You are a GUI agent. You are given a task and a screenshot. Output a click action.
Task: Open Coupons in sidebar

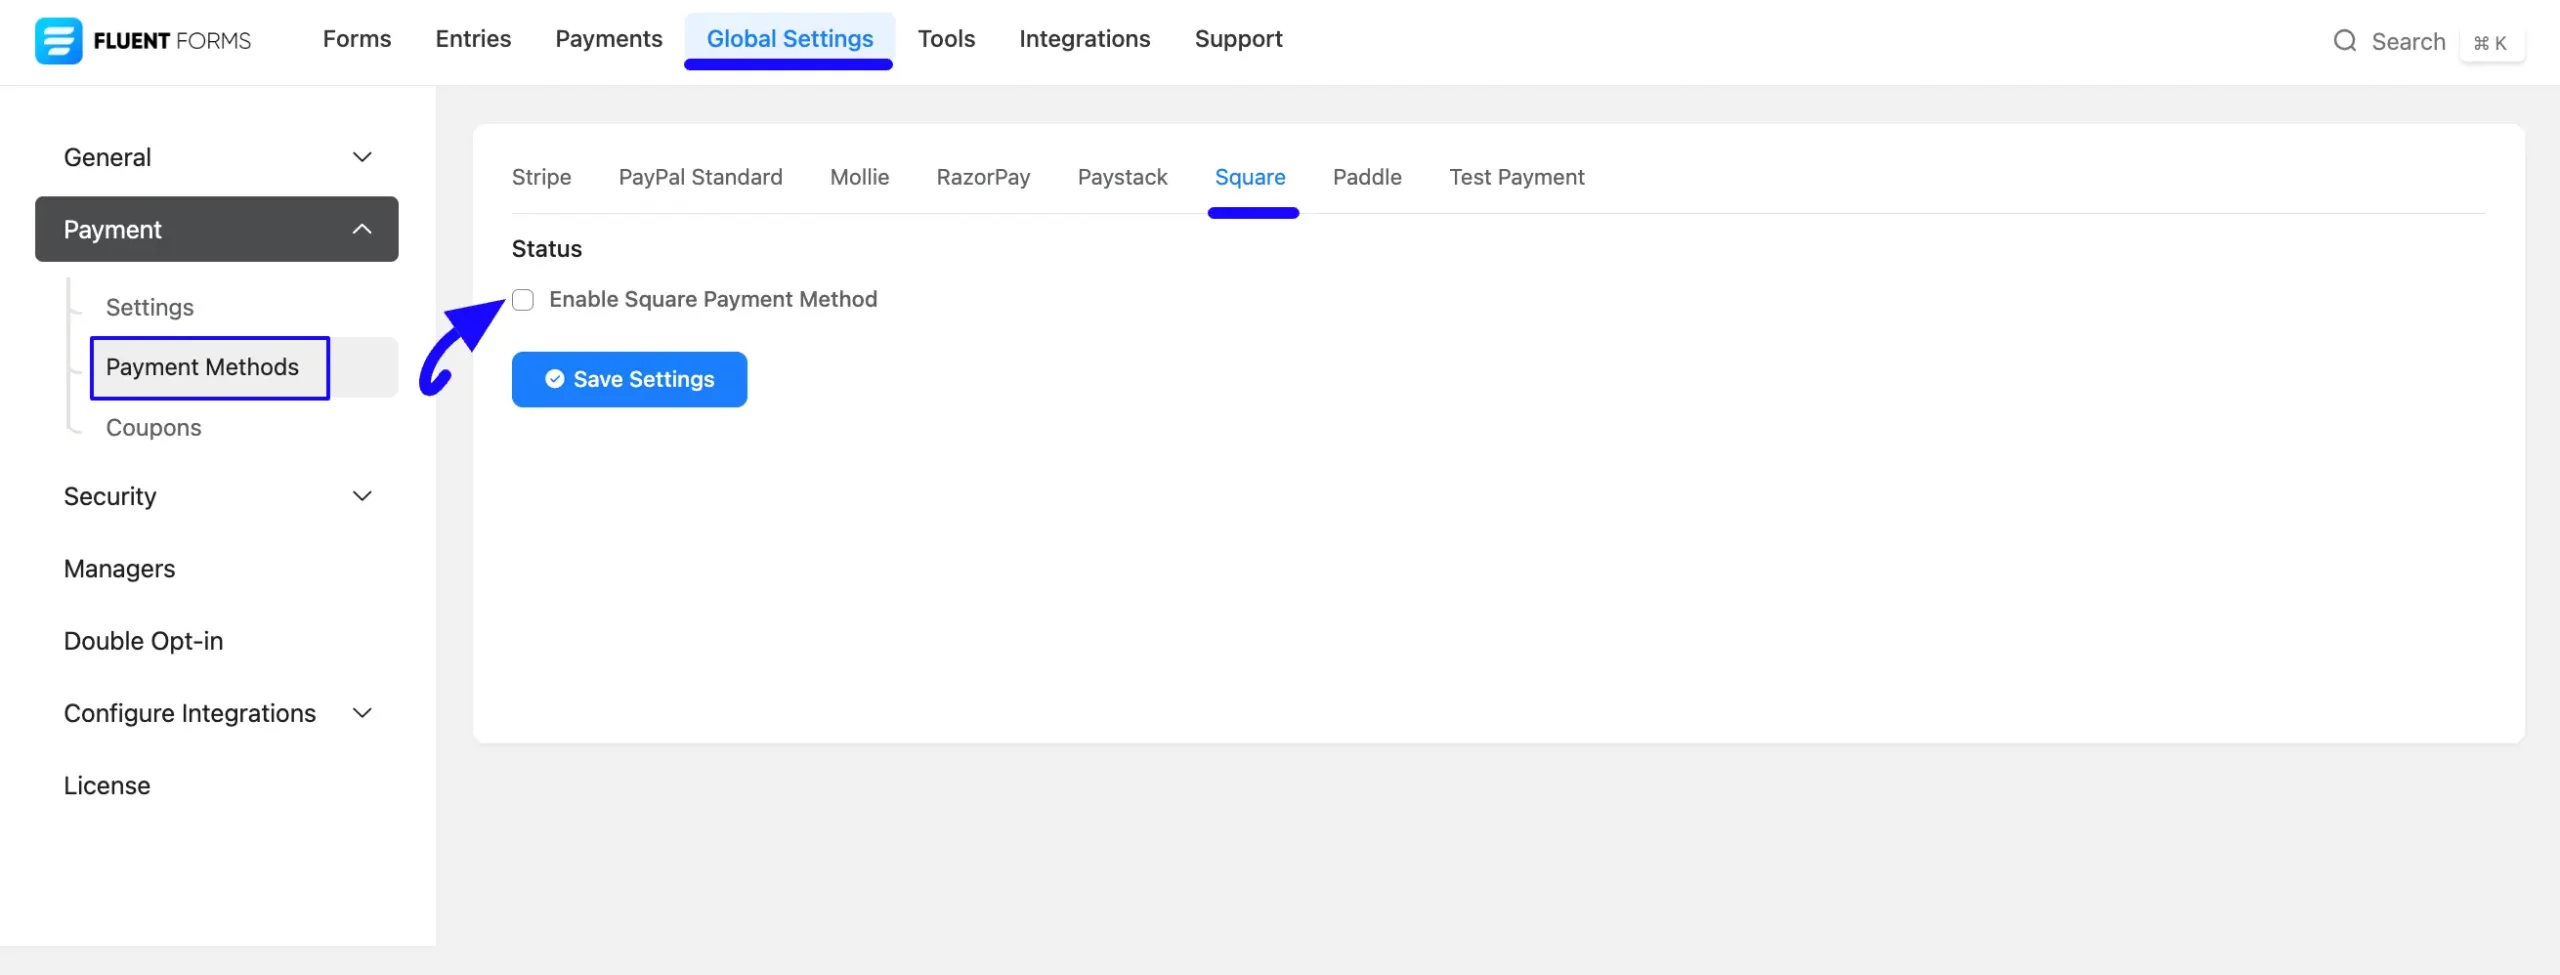coord(153,428)
